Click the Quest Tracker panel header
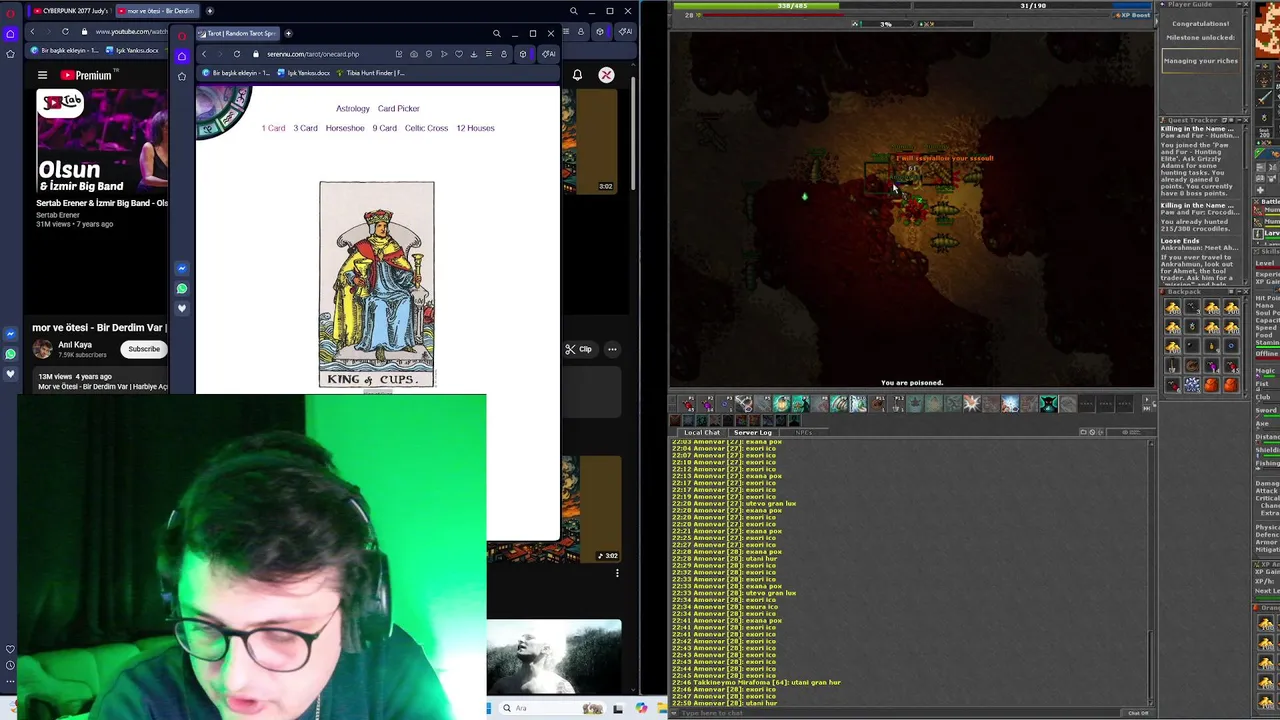 [1204, 120]
